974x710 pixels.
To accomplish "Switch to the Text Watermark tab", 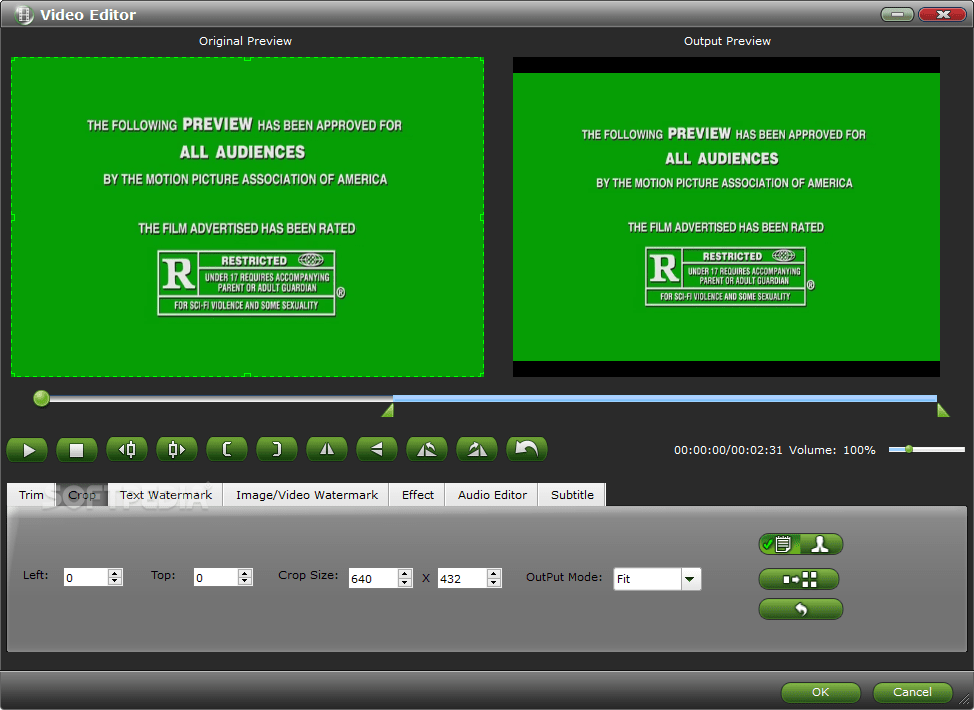I will pos(165,495).
